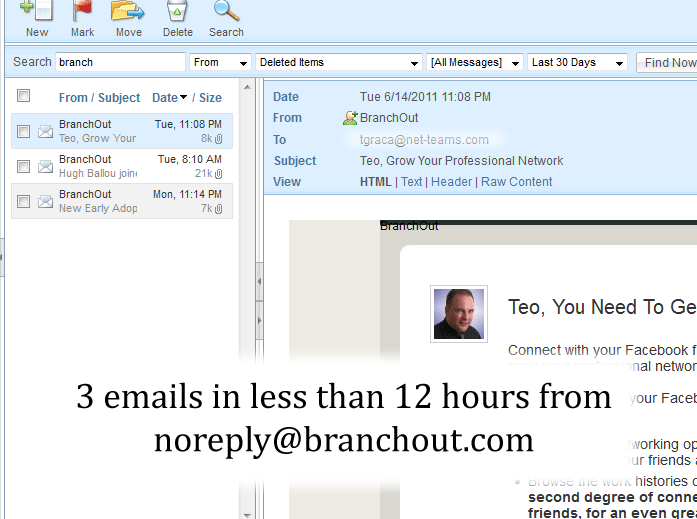Check the 'Hugh Ballou' message checkbox

23,166
